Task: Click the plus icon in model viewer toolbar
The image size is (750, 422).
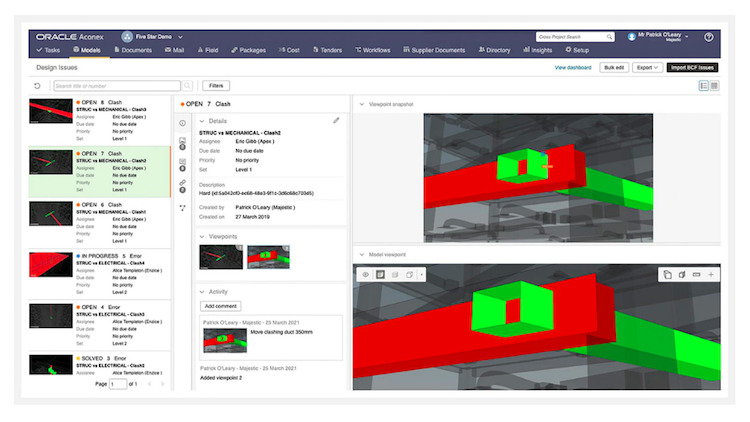Action: (x=711, y=274)
